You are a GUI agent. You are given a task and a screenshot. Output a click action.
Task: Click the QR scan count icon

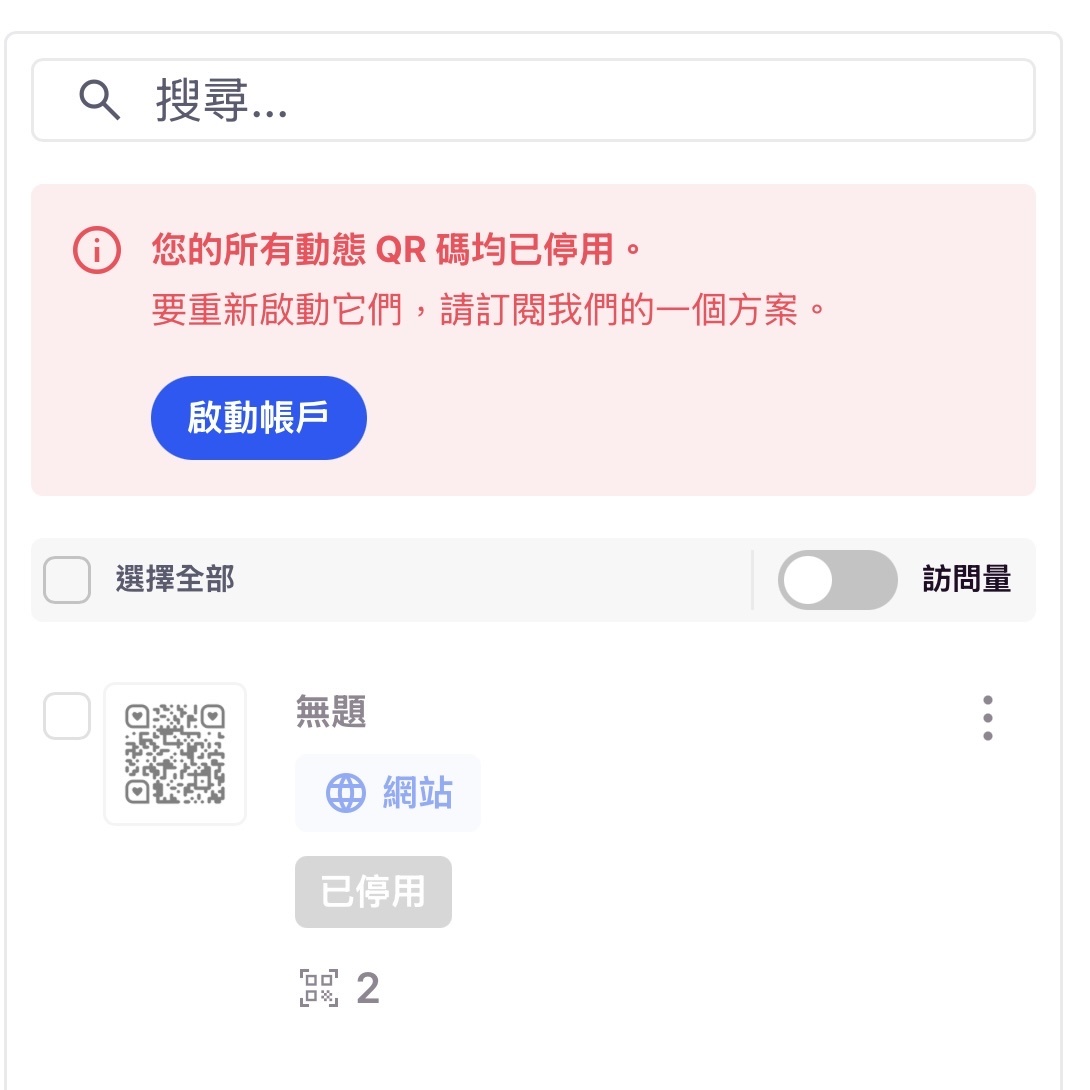(319, 988)
